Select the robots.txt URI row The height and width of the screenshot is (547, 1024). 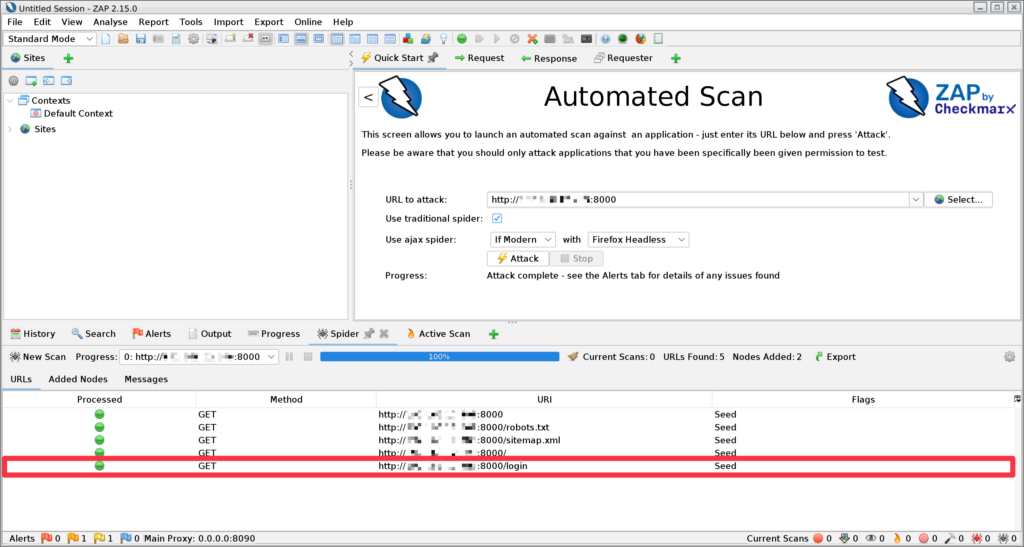pos(509,428)
